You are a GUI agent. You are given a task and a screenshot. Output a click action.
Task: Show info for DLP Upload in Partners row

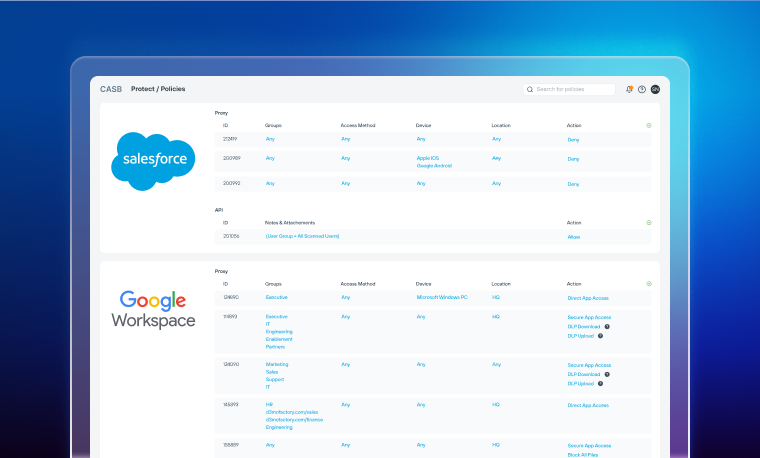600,335
